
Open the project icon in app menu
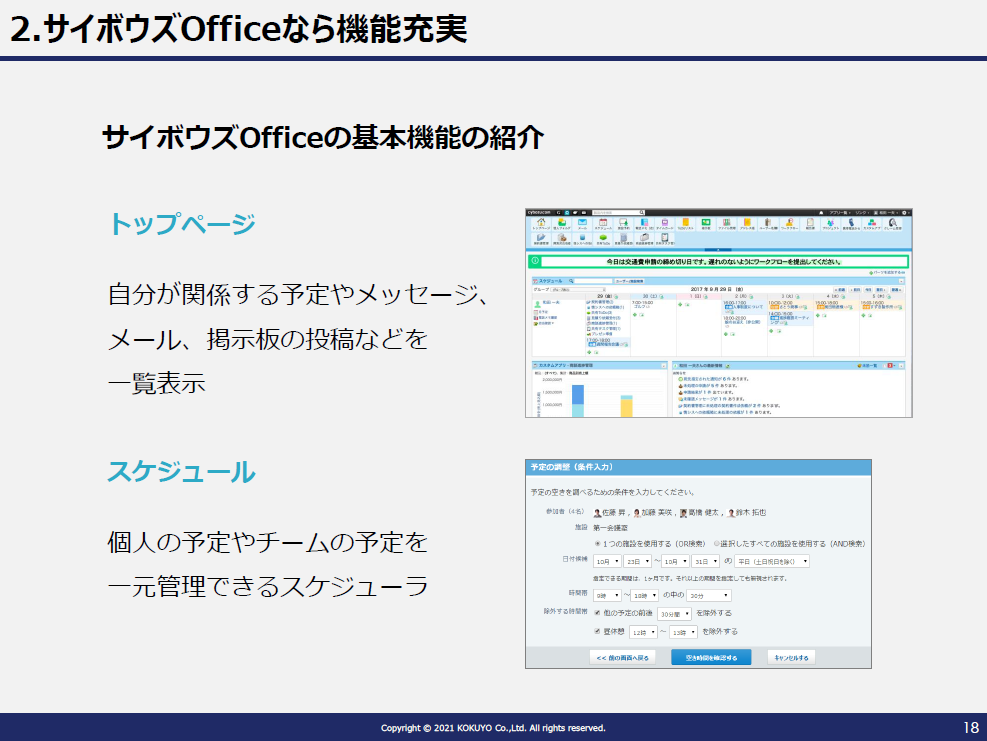click(830, 222)
